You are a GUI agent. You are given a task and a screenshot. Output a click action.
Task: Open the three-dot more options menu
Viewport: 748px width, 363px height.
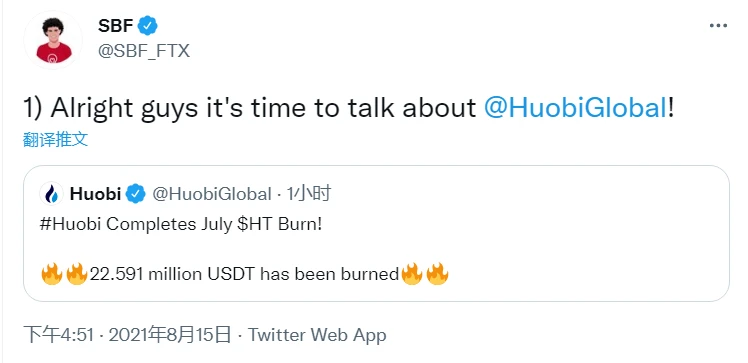point(718,26)
